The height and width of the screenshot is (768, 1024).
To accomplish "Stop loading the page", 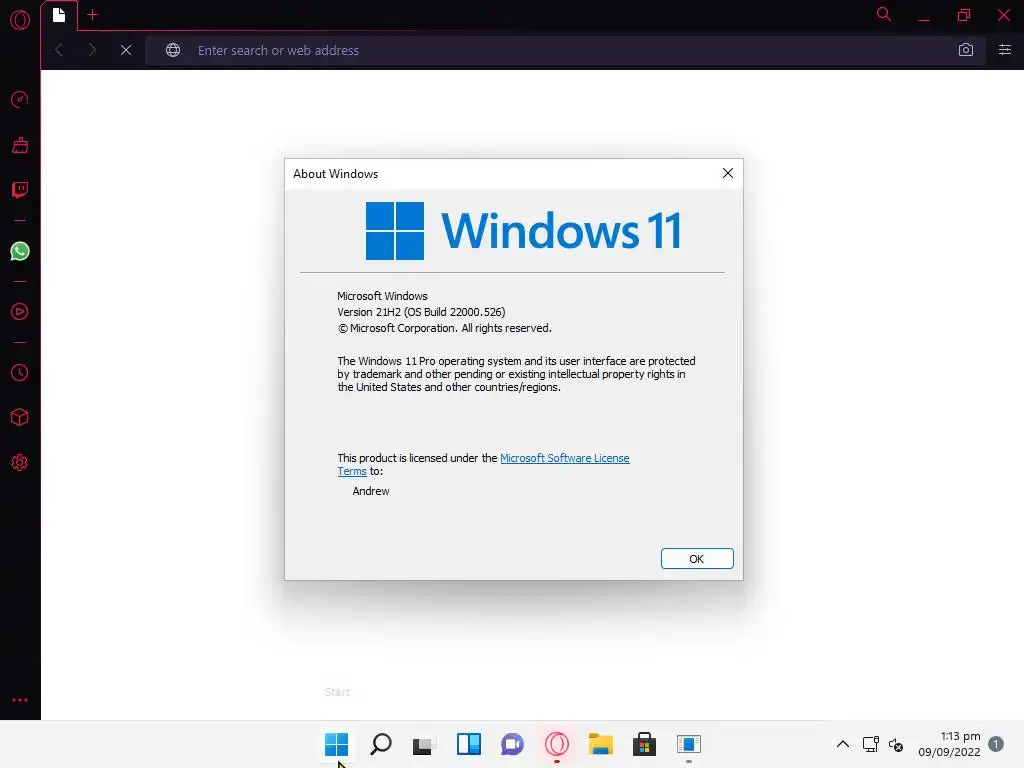I will [x=126, y=50].
